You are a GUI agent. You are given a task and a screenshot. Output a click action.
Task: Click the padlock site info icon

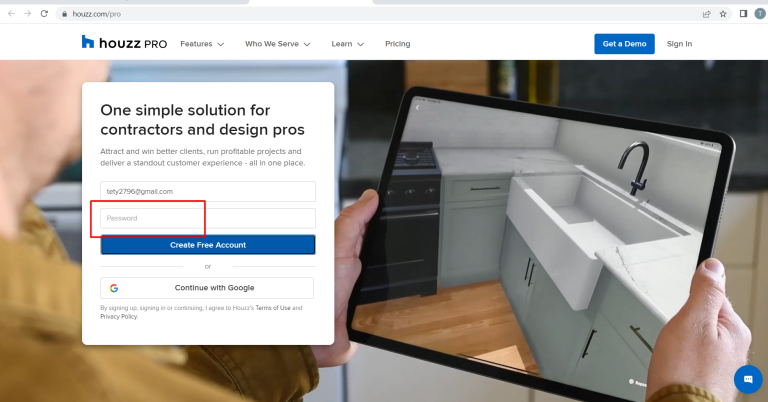[x=64, y=14]
